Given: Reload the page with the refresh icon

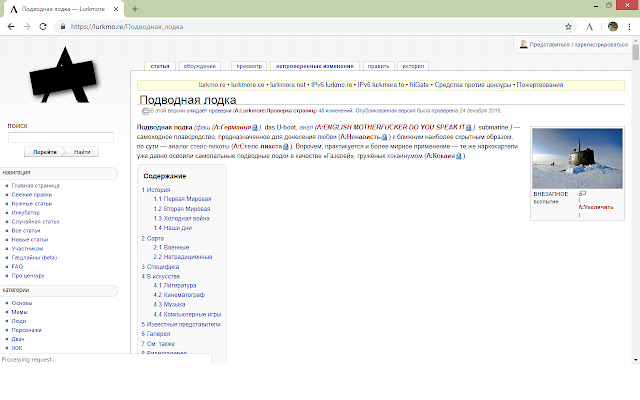Looking at the screenshot, I should point(43,27).
